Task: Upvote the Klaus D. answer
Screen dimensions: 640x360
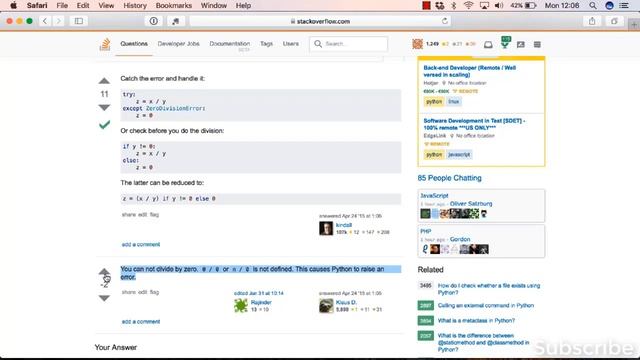Action: (x=104, y=272)
